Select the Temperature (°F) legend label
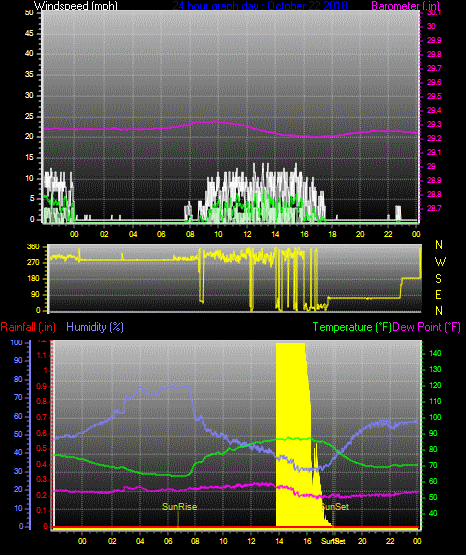The width and height of the screenshot is (466, 555). coord(352,327)
